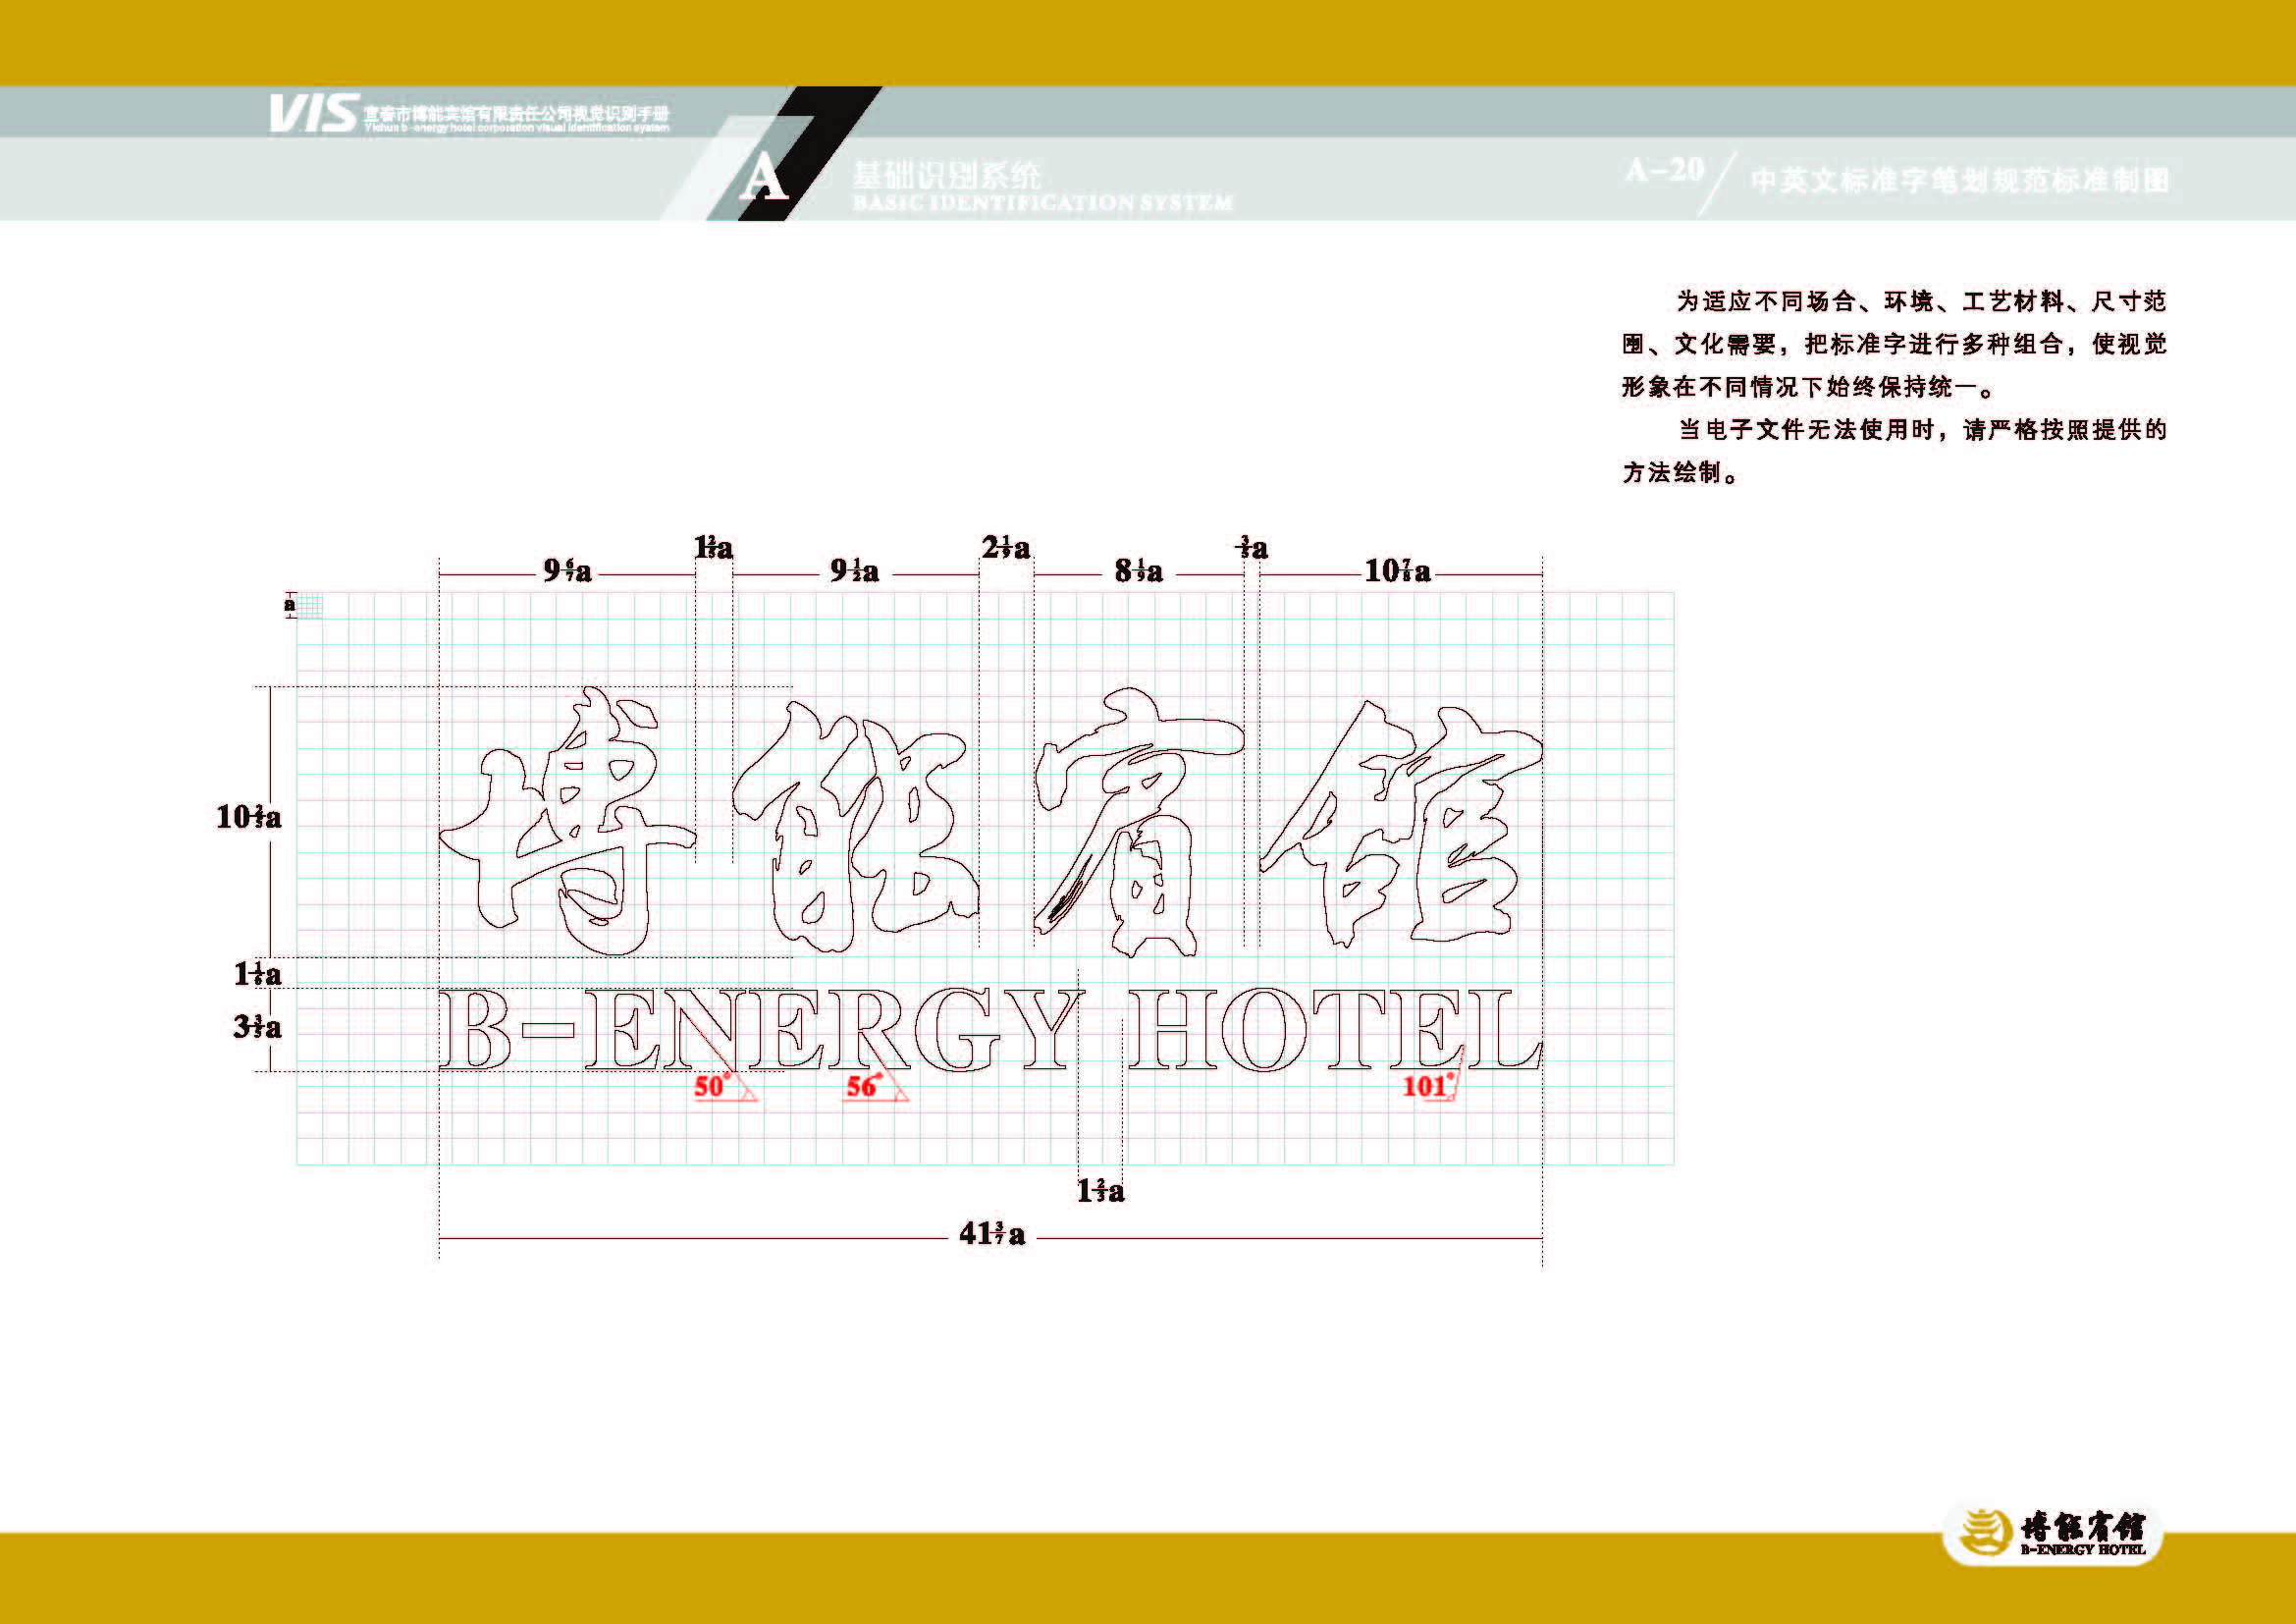This screenshot has height=1624, width=2296.
Task: Click the red angle label '50°'
Action: click(x=712, y=1086)
